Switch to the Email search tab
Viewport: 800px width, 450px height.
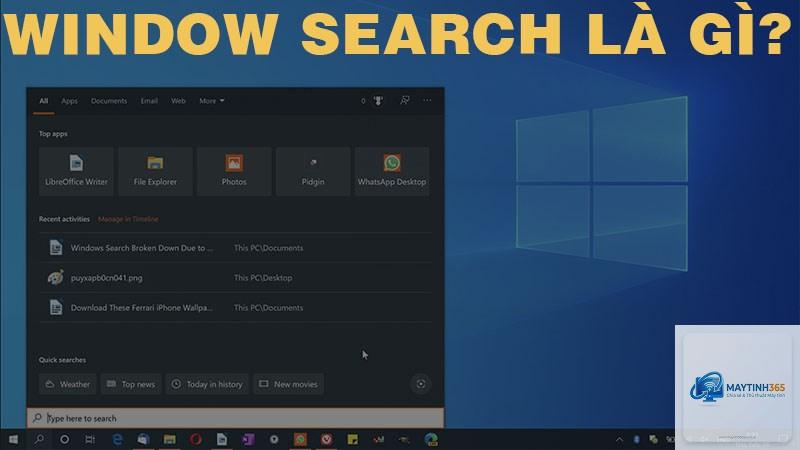tap(149, 101)
